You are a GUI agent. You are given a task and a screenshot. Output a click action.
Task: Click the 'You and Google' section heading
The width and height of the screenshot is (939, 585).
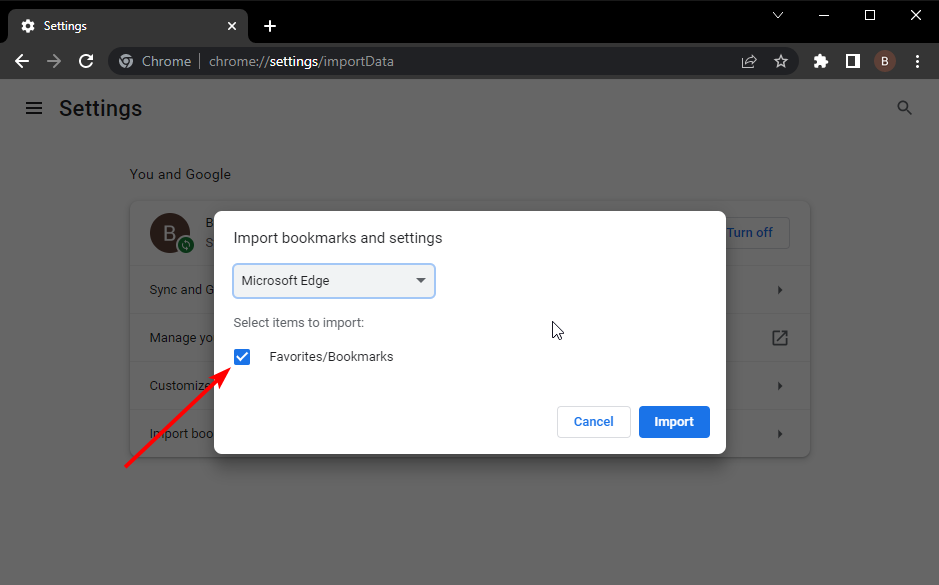pyautogui.click(x=180, y=174)
